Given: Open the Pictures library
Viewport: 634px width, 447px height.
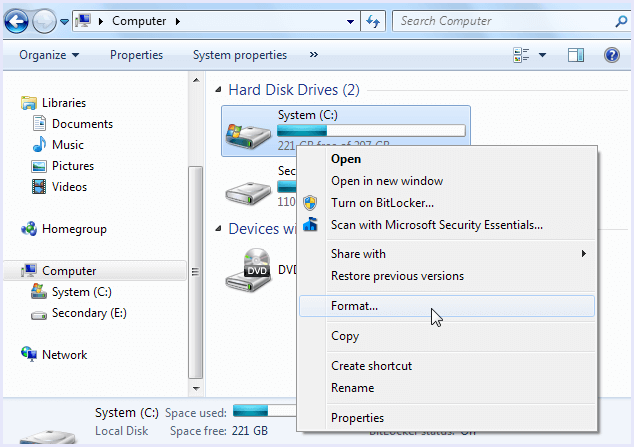Looking at the screenshot, I should (73, 166).
